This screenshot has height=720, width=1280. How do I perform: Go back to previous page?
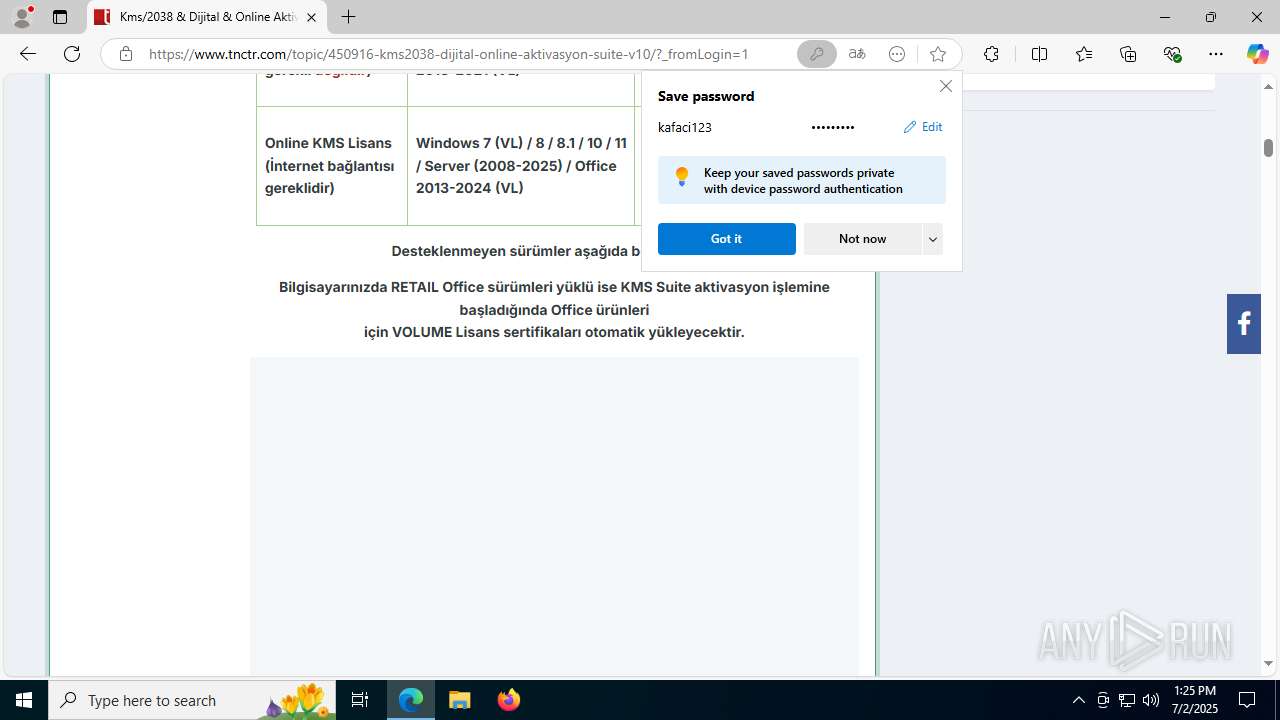tap(28, 54)
